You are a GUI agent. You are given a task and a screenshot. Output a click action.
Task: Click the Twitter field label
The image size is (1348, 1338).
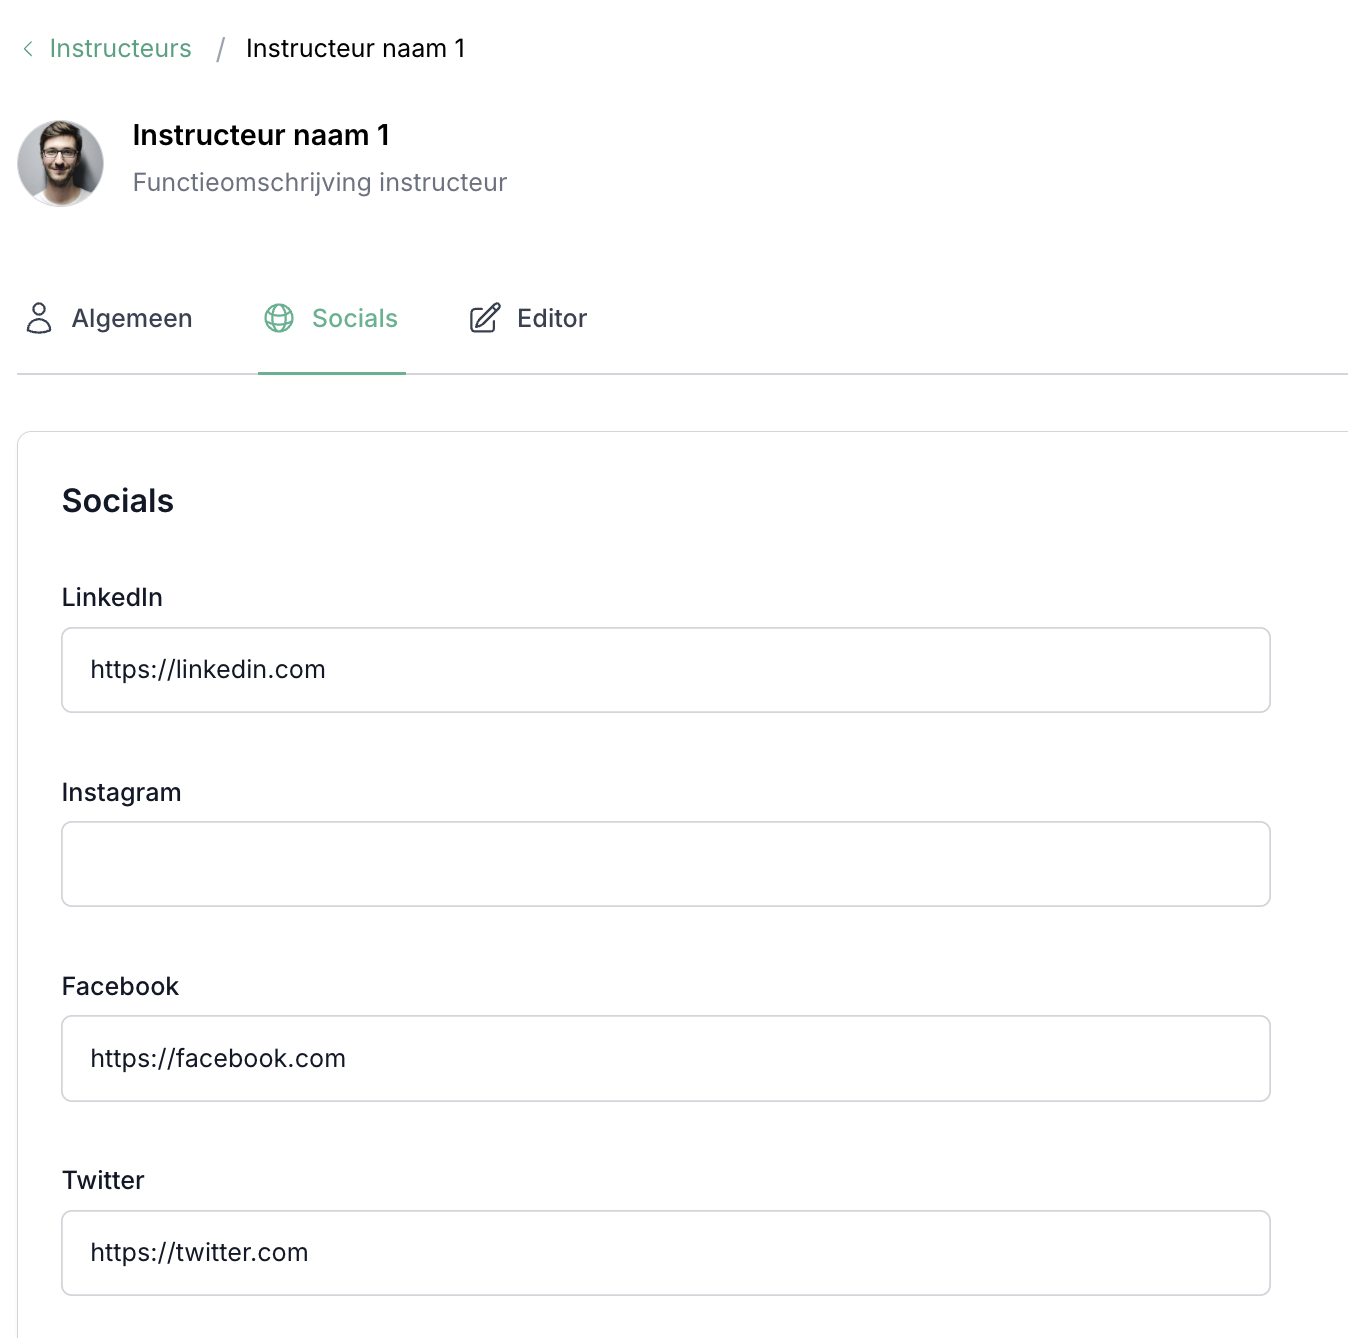103,1180
